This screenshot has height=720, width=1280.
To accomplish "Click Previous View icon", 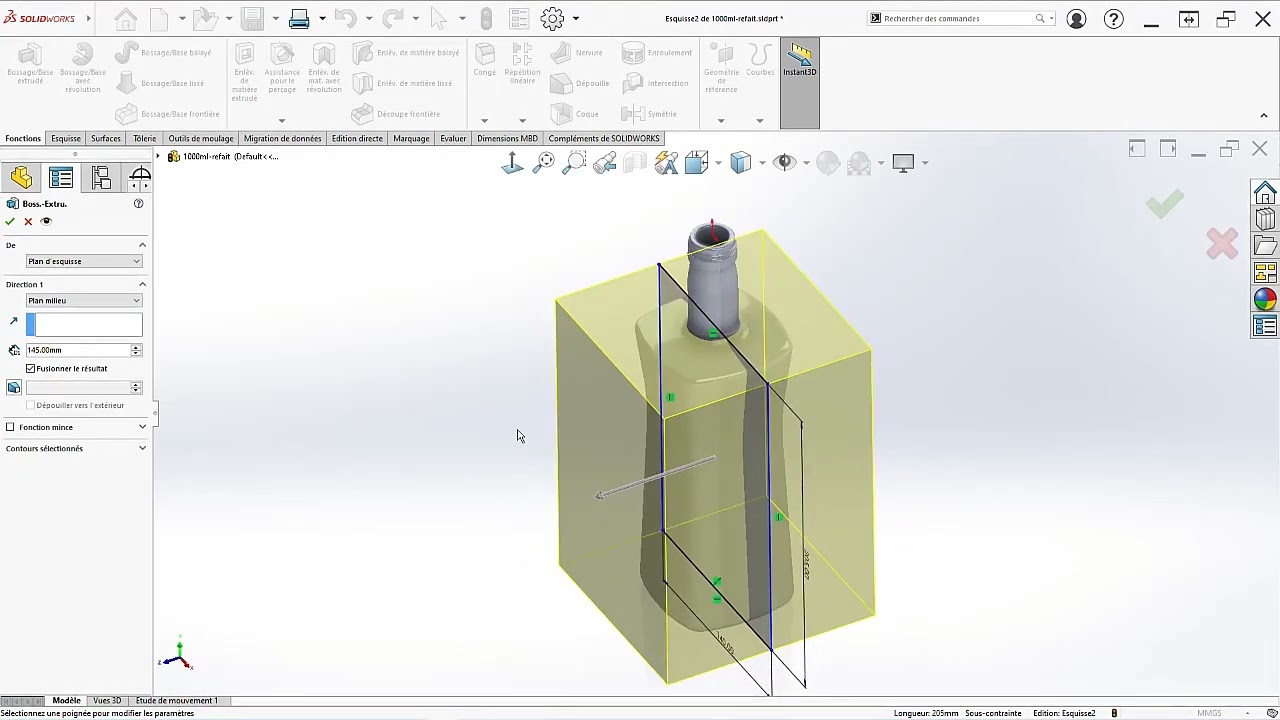I will pos(605,163).
